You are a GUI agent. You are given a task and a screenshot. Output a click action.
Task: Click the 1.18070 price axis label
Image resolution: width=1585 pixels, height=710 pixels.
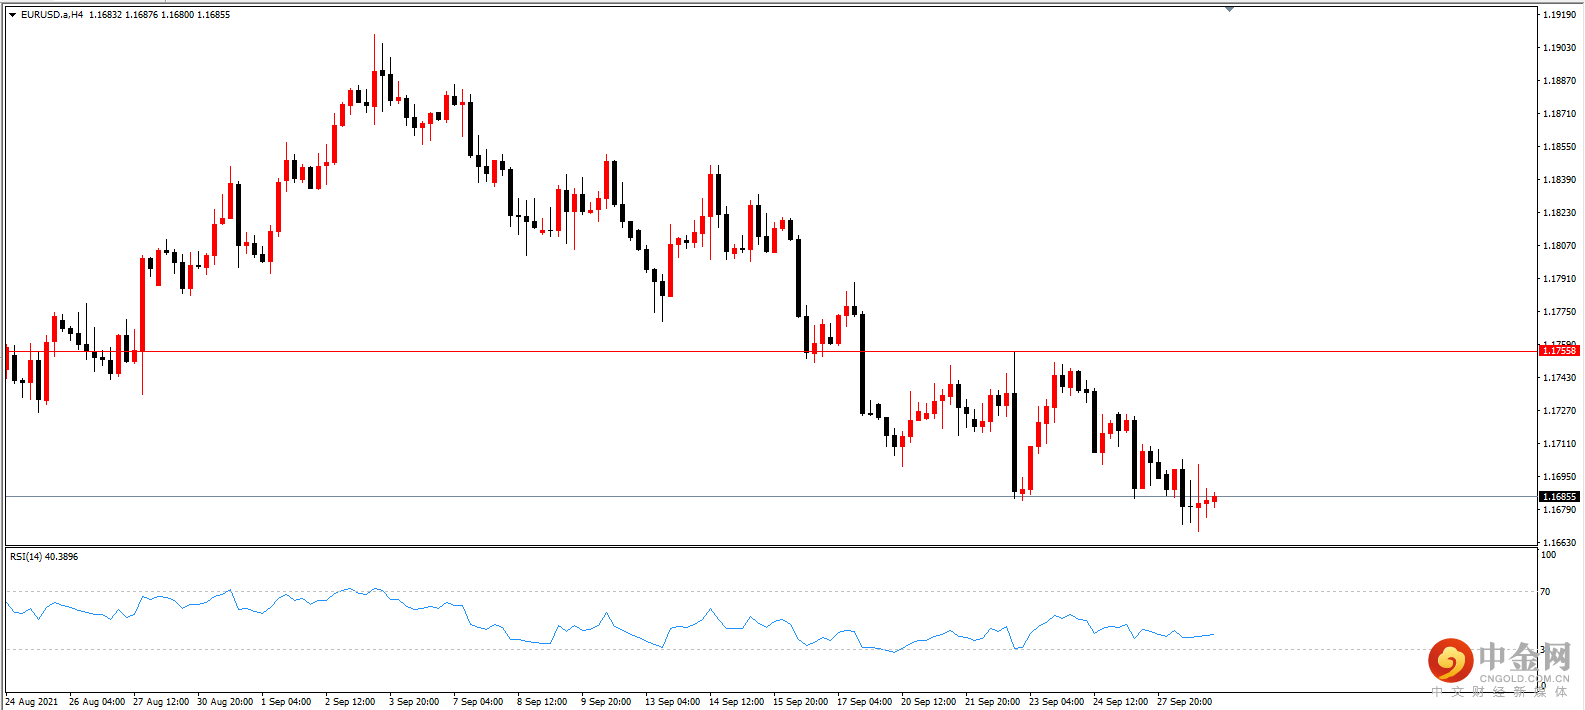coord(1559,246)
